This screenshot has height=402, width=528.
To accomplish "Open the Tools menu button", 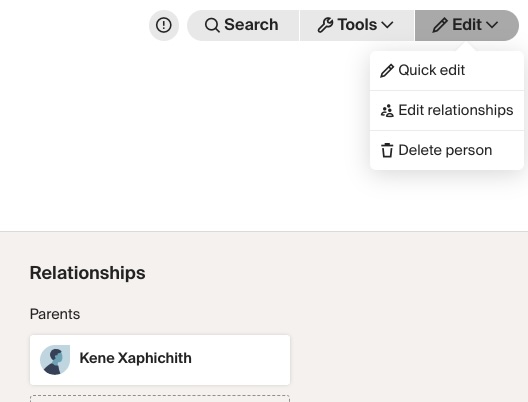I will (357, 25).
